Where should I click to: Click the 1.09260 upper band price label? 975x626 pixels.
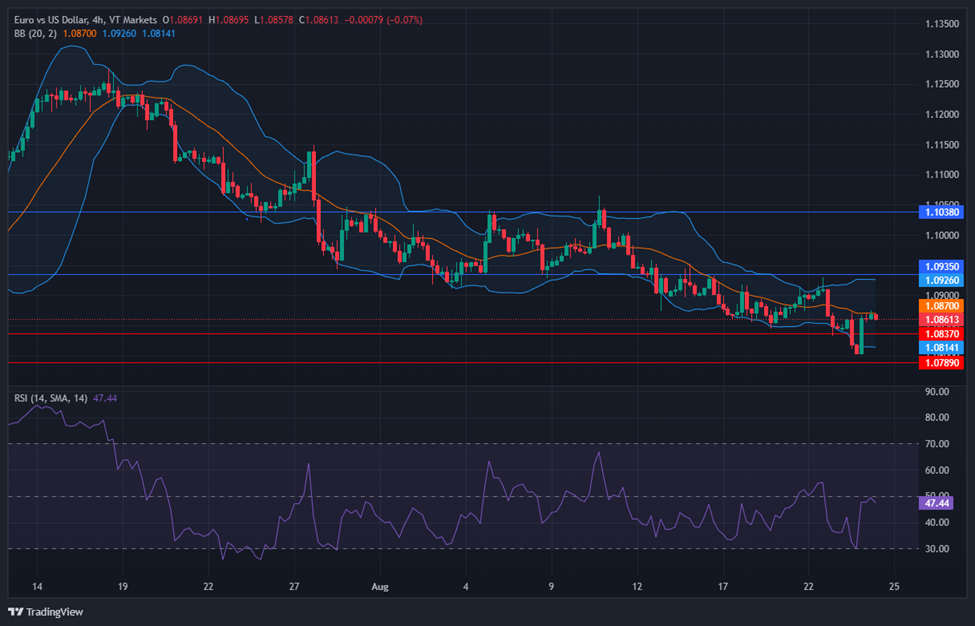pyautogui.click(x=943, y=281)
